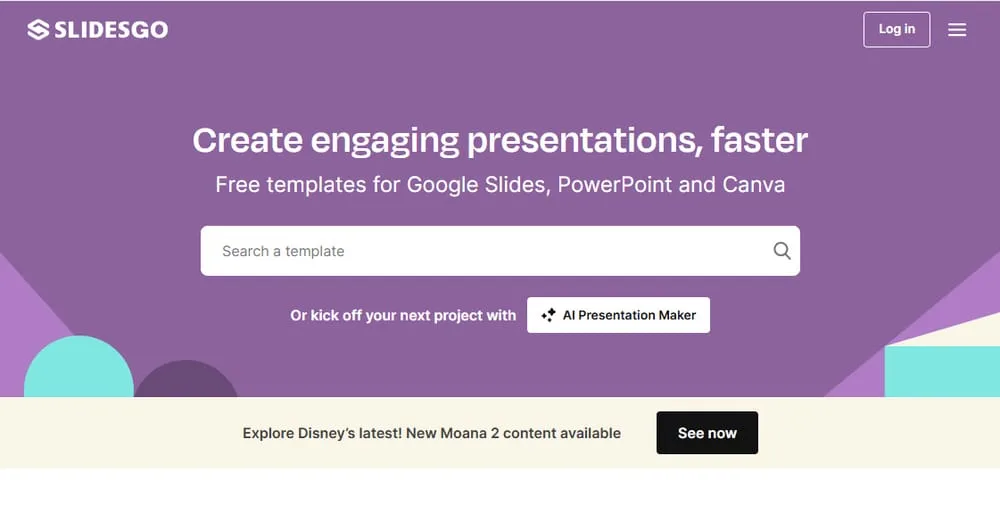Click the empty white area below the banner
The width and height of the screenshot is (1000, 515).
[500, 491]
